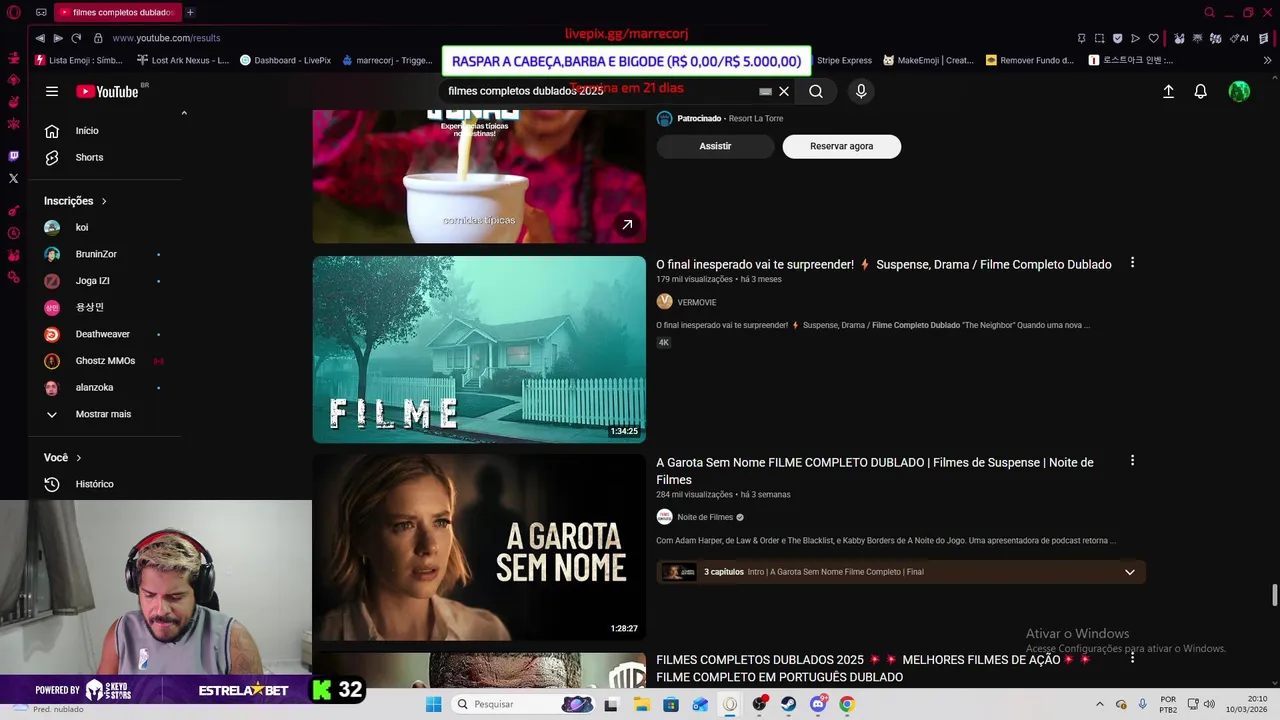Open the Dashboard - LivePix bookmark
The width and height of the screenshot is (1280, 720).
pos(285,60)
